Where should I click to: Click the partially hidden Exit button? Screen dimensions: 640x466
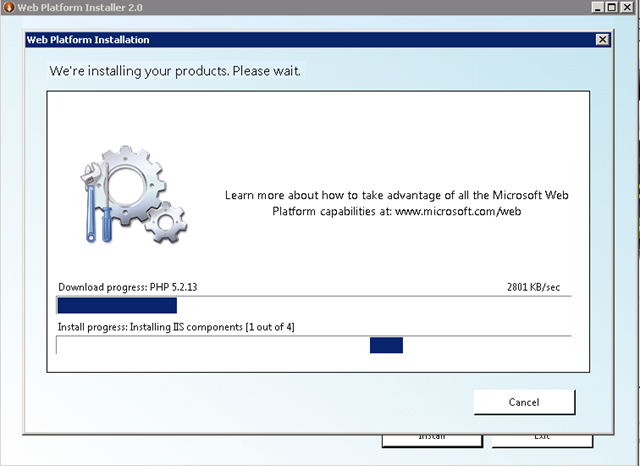541,438
